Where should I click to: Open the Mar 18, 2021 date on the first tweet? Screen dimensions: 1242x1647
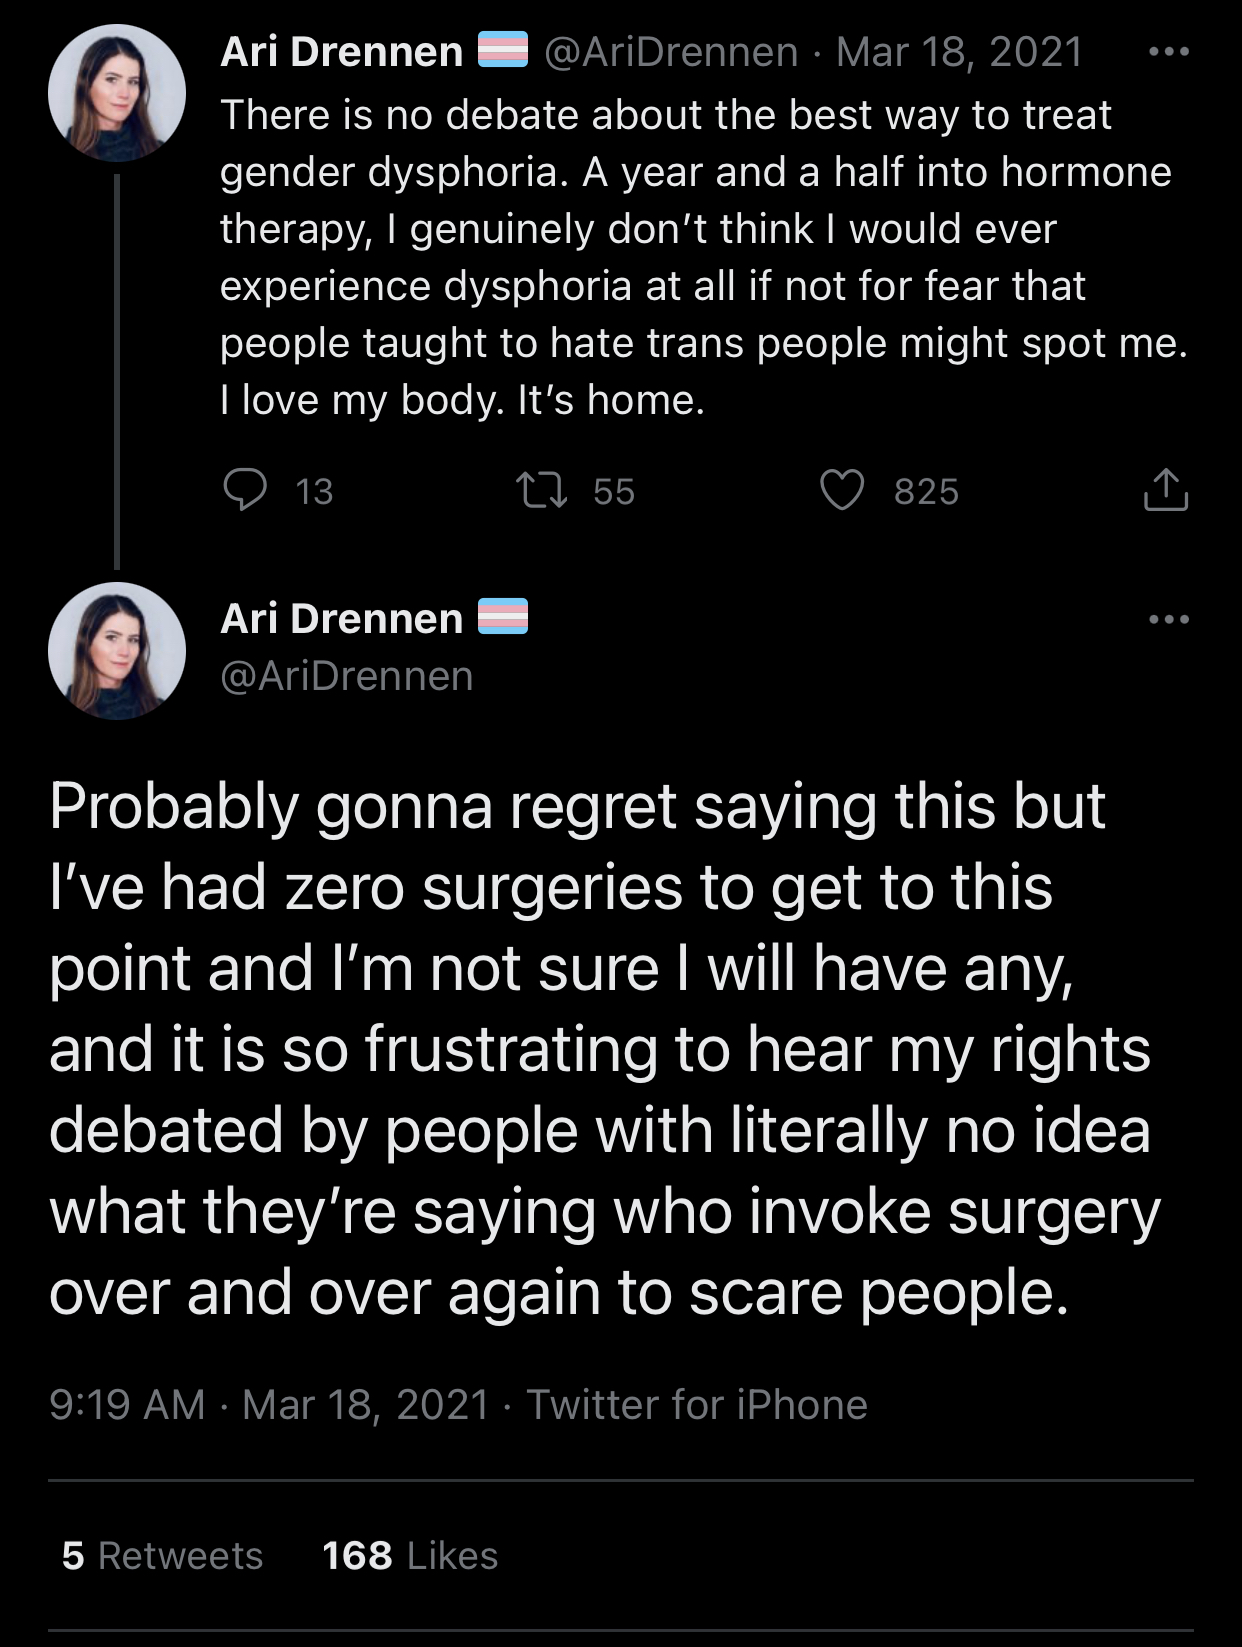[959, 52]
